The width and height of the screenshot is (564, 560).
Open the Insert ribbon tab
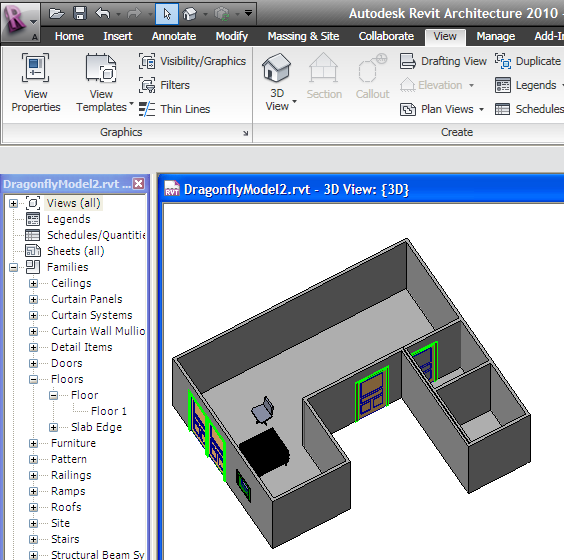118,36
